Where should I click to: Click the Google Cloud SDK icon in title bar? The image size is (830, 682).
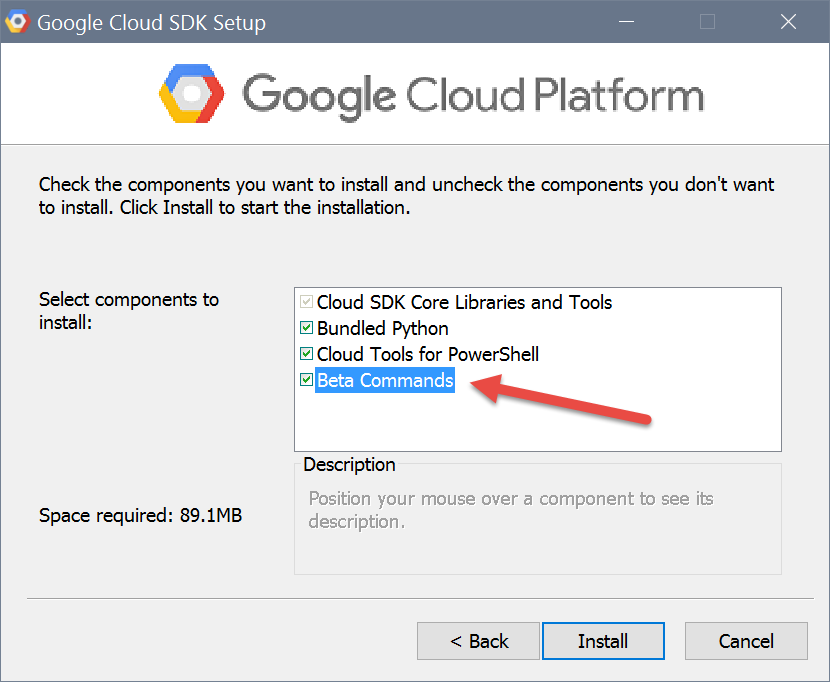pyautogui.click(x=17, y=21)
